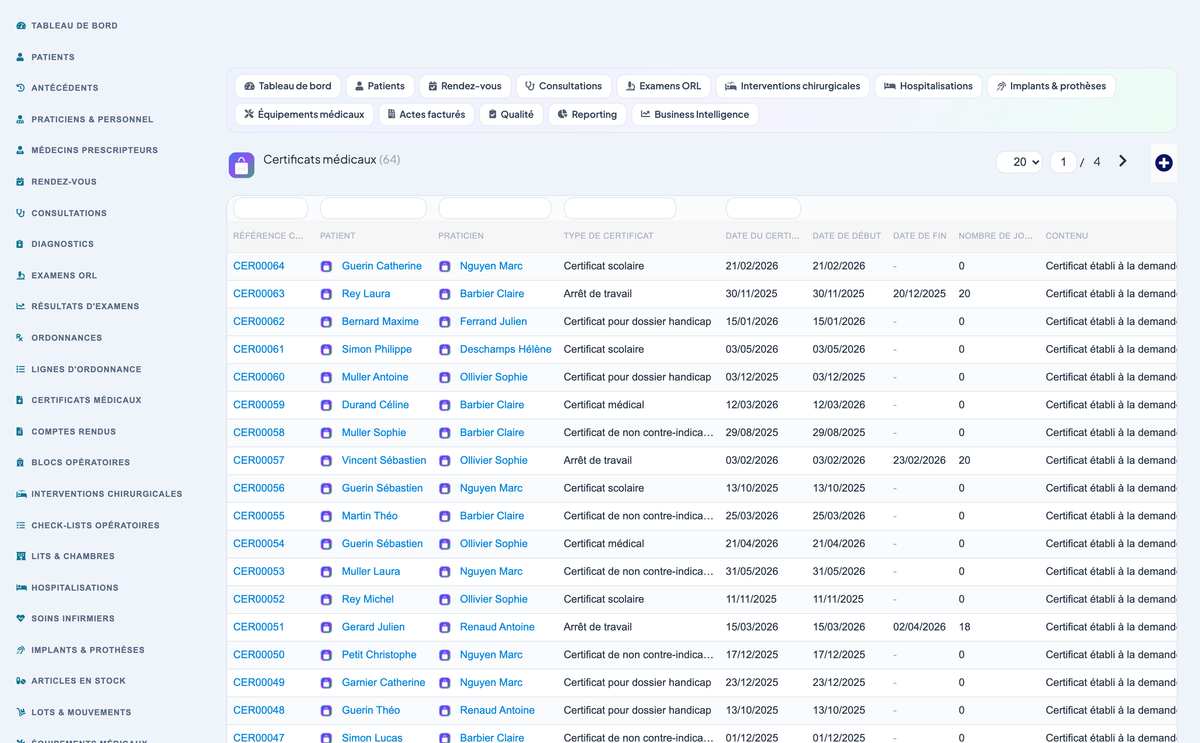Screen dimensions: 1200x743
Task: Sort by Type de certificat column header
Action: (x=609, y=236)
